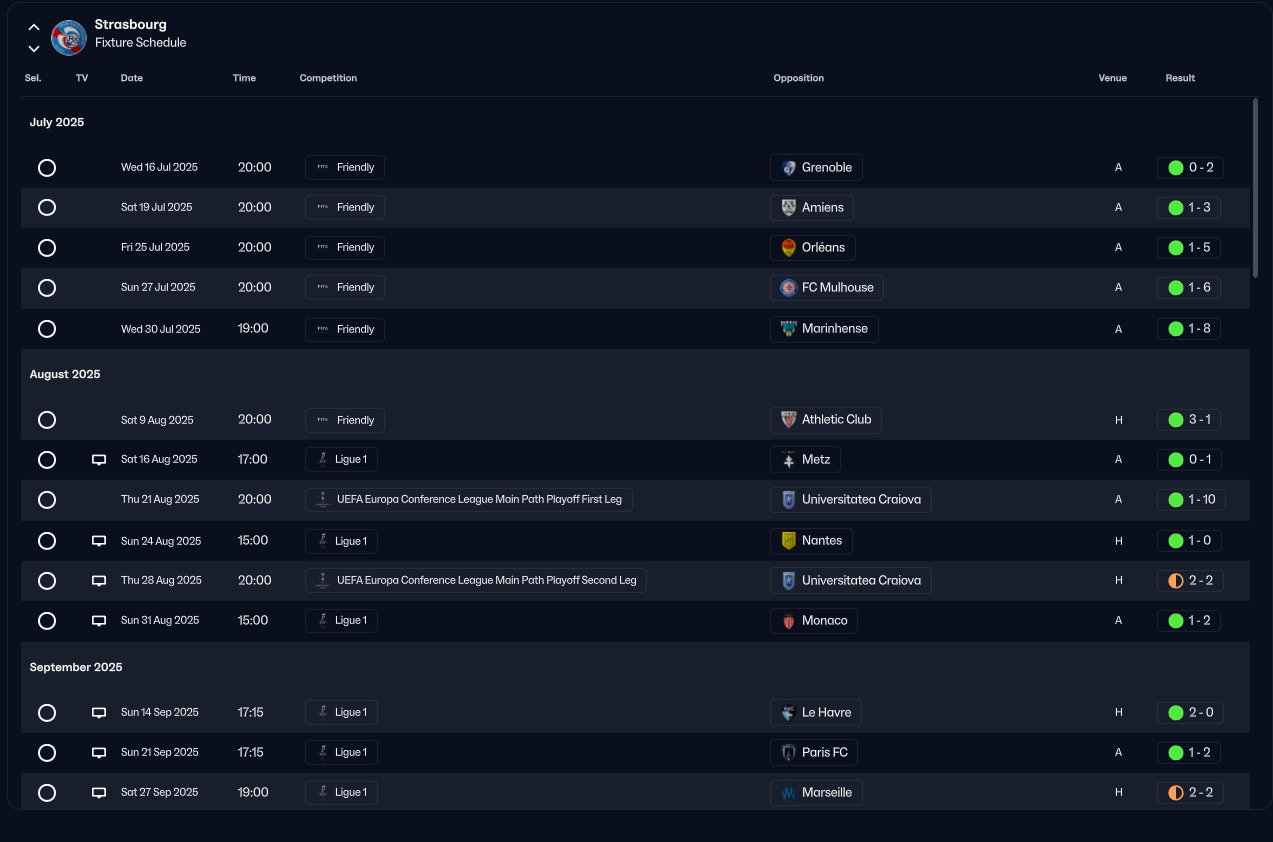The image size is (1273, 842).
Task: Select the Amiens fixture radio button
Action: click(x=47, y=208)
